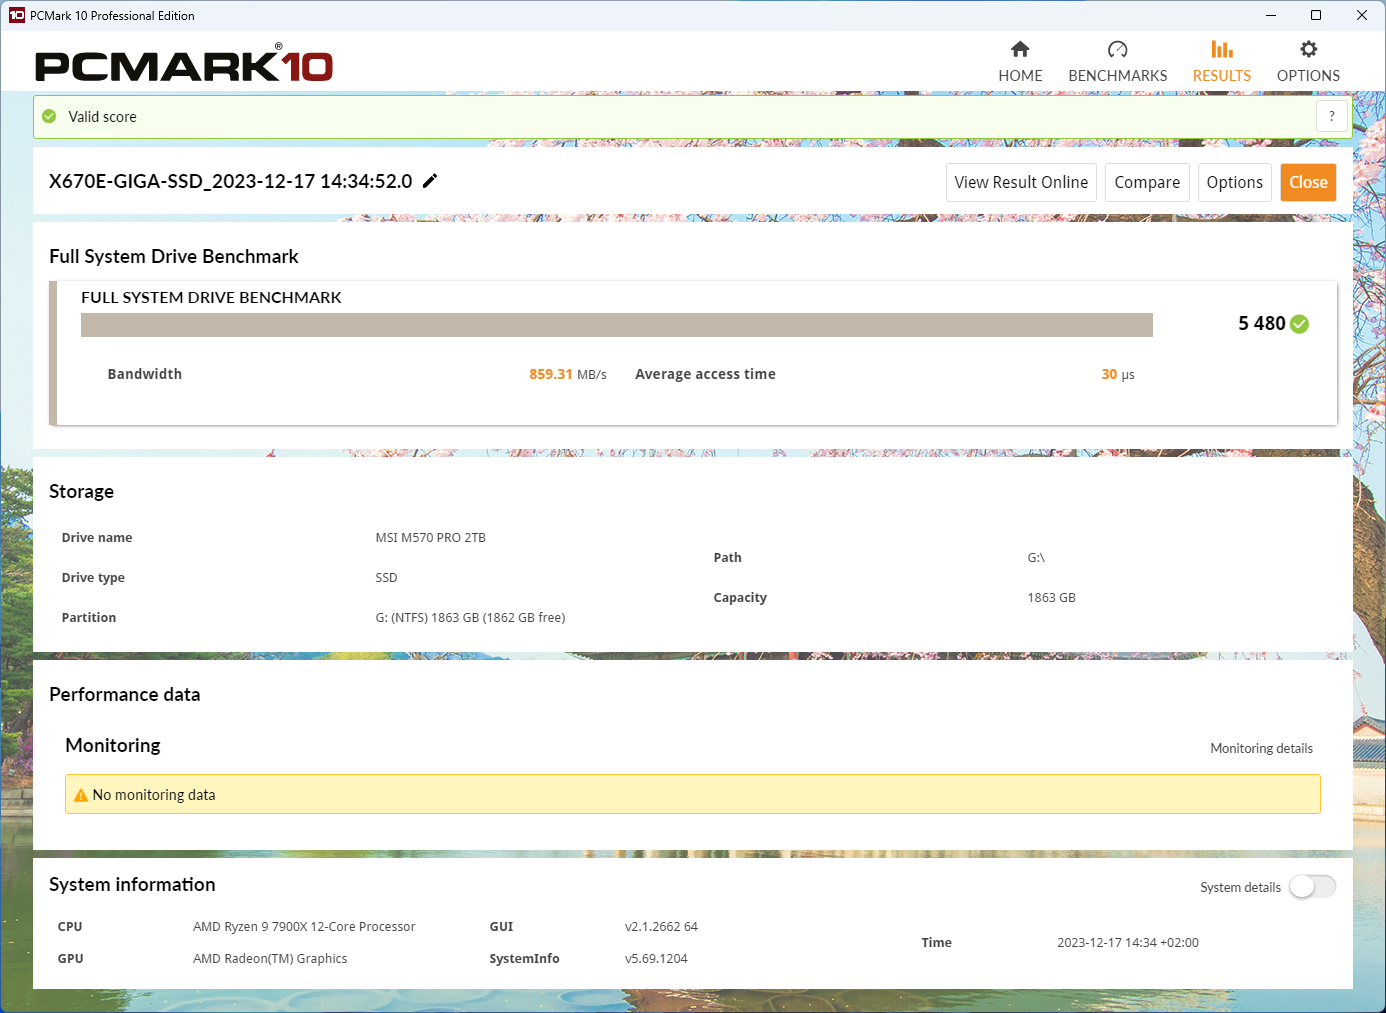Click the result Options button
The image size is (1386, 1013).
[x=1235, y=182]
